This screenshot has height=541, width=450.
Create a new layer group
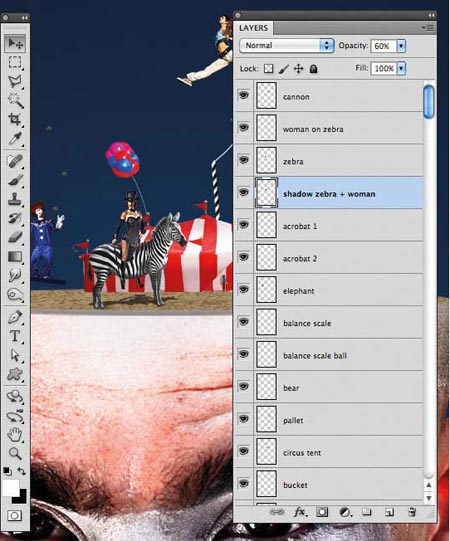point(367,512)
